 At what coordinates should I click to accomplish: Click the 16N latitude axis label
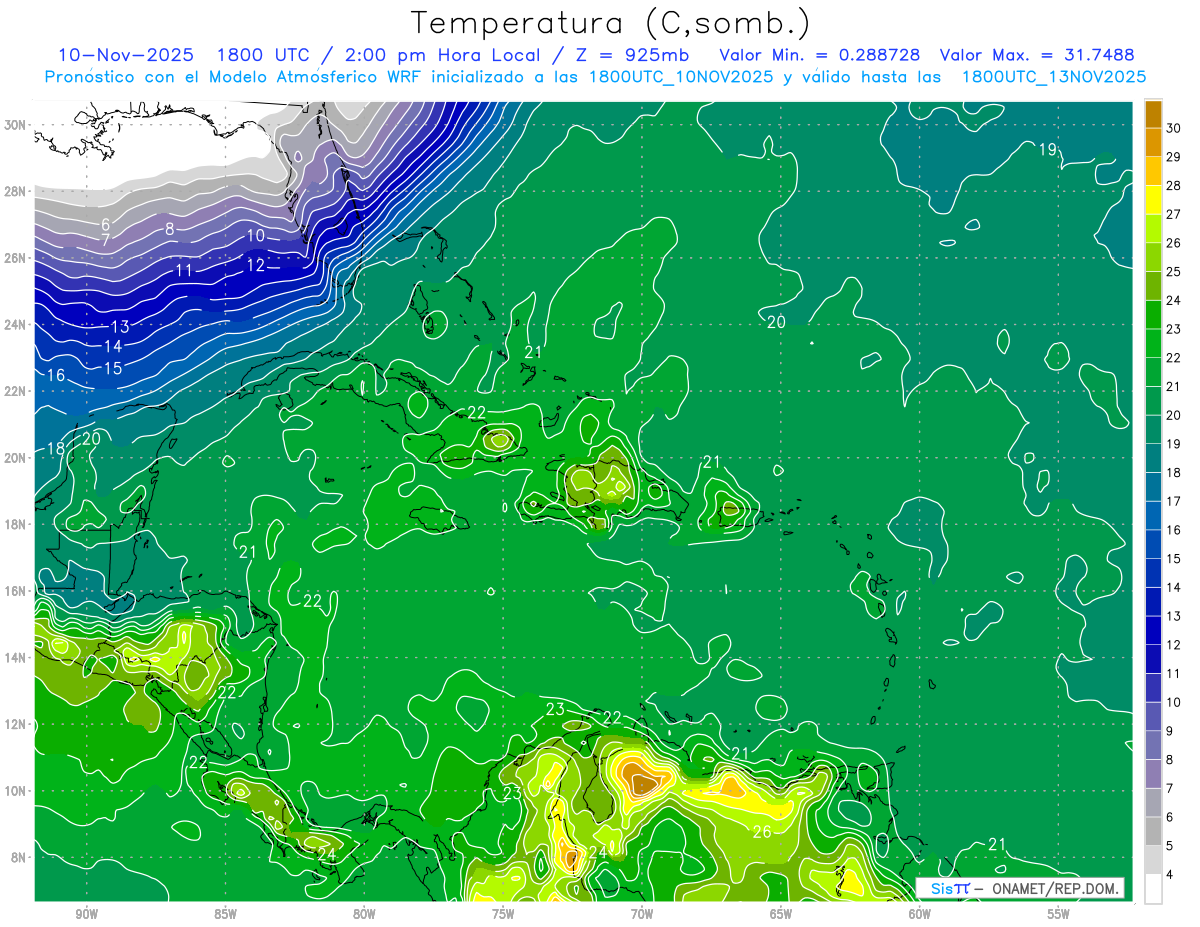[x=16, y=591]
